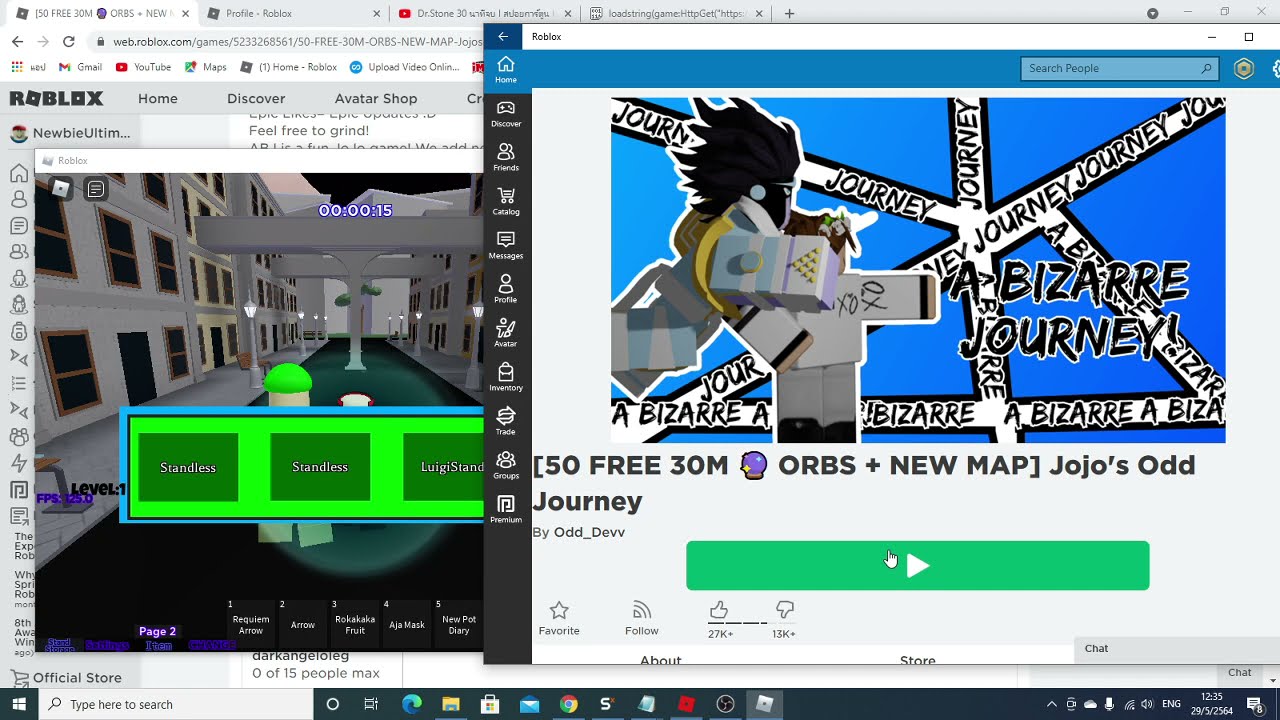Open Trade in Roblox app sidebar
Image resolution: width=1280 pixels, height=720 pixels.
tap(506, 422)
